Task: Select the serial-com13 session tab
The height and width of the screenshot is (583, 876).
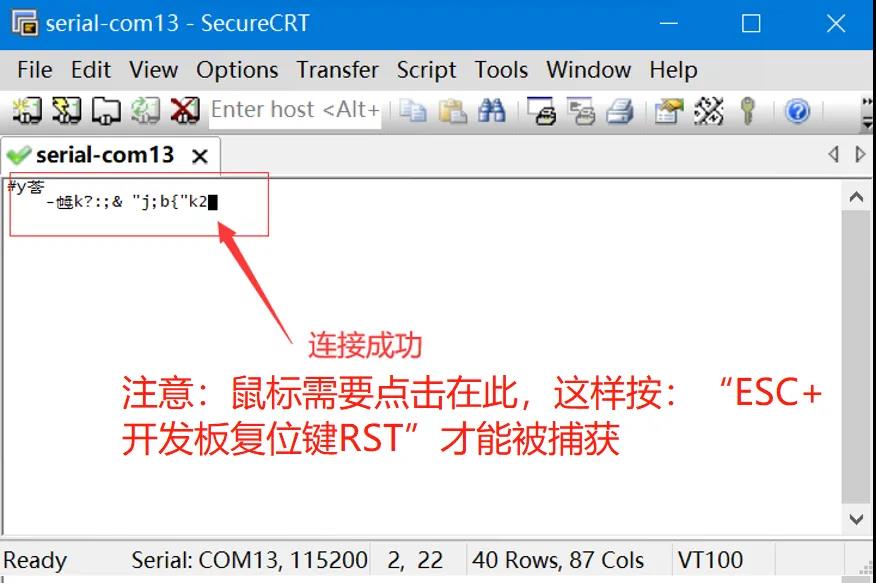Action: pyautogui.click(x=104, y=155)
